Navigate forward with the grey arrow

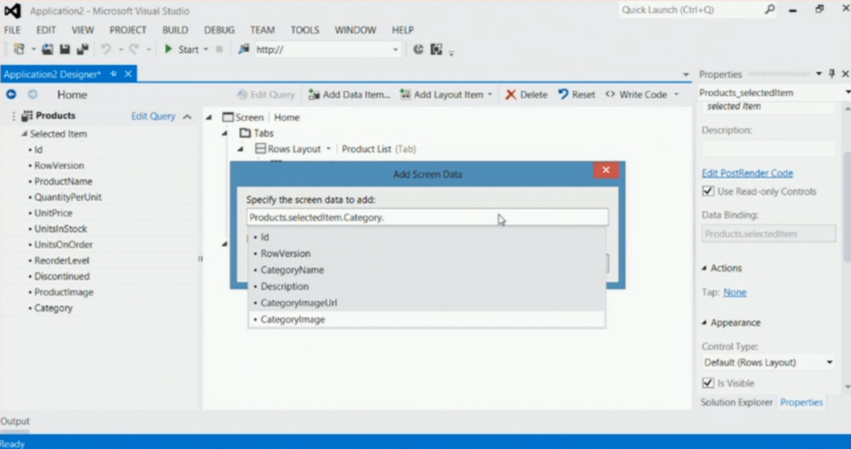click(33, 94)
